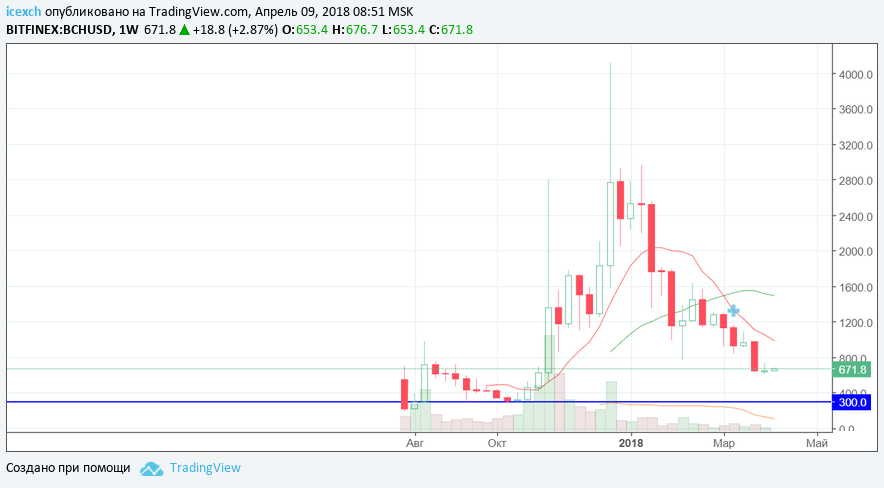Screen dimensions: 884x488
Task: Click the 2000.0 price axis label
Action: click(x=855, y=251)
